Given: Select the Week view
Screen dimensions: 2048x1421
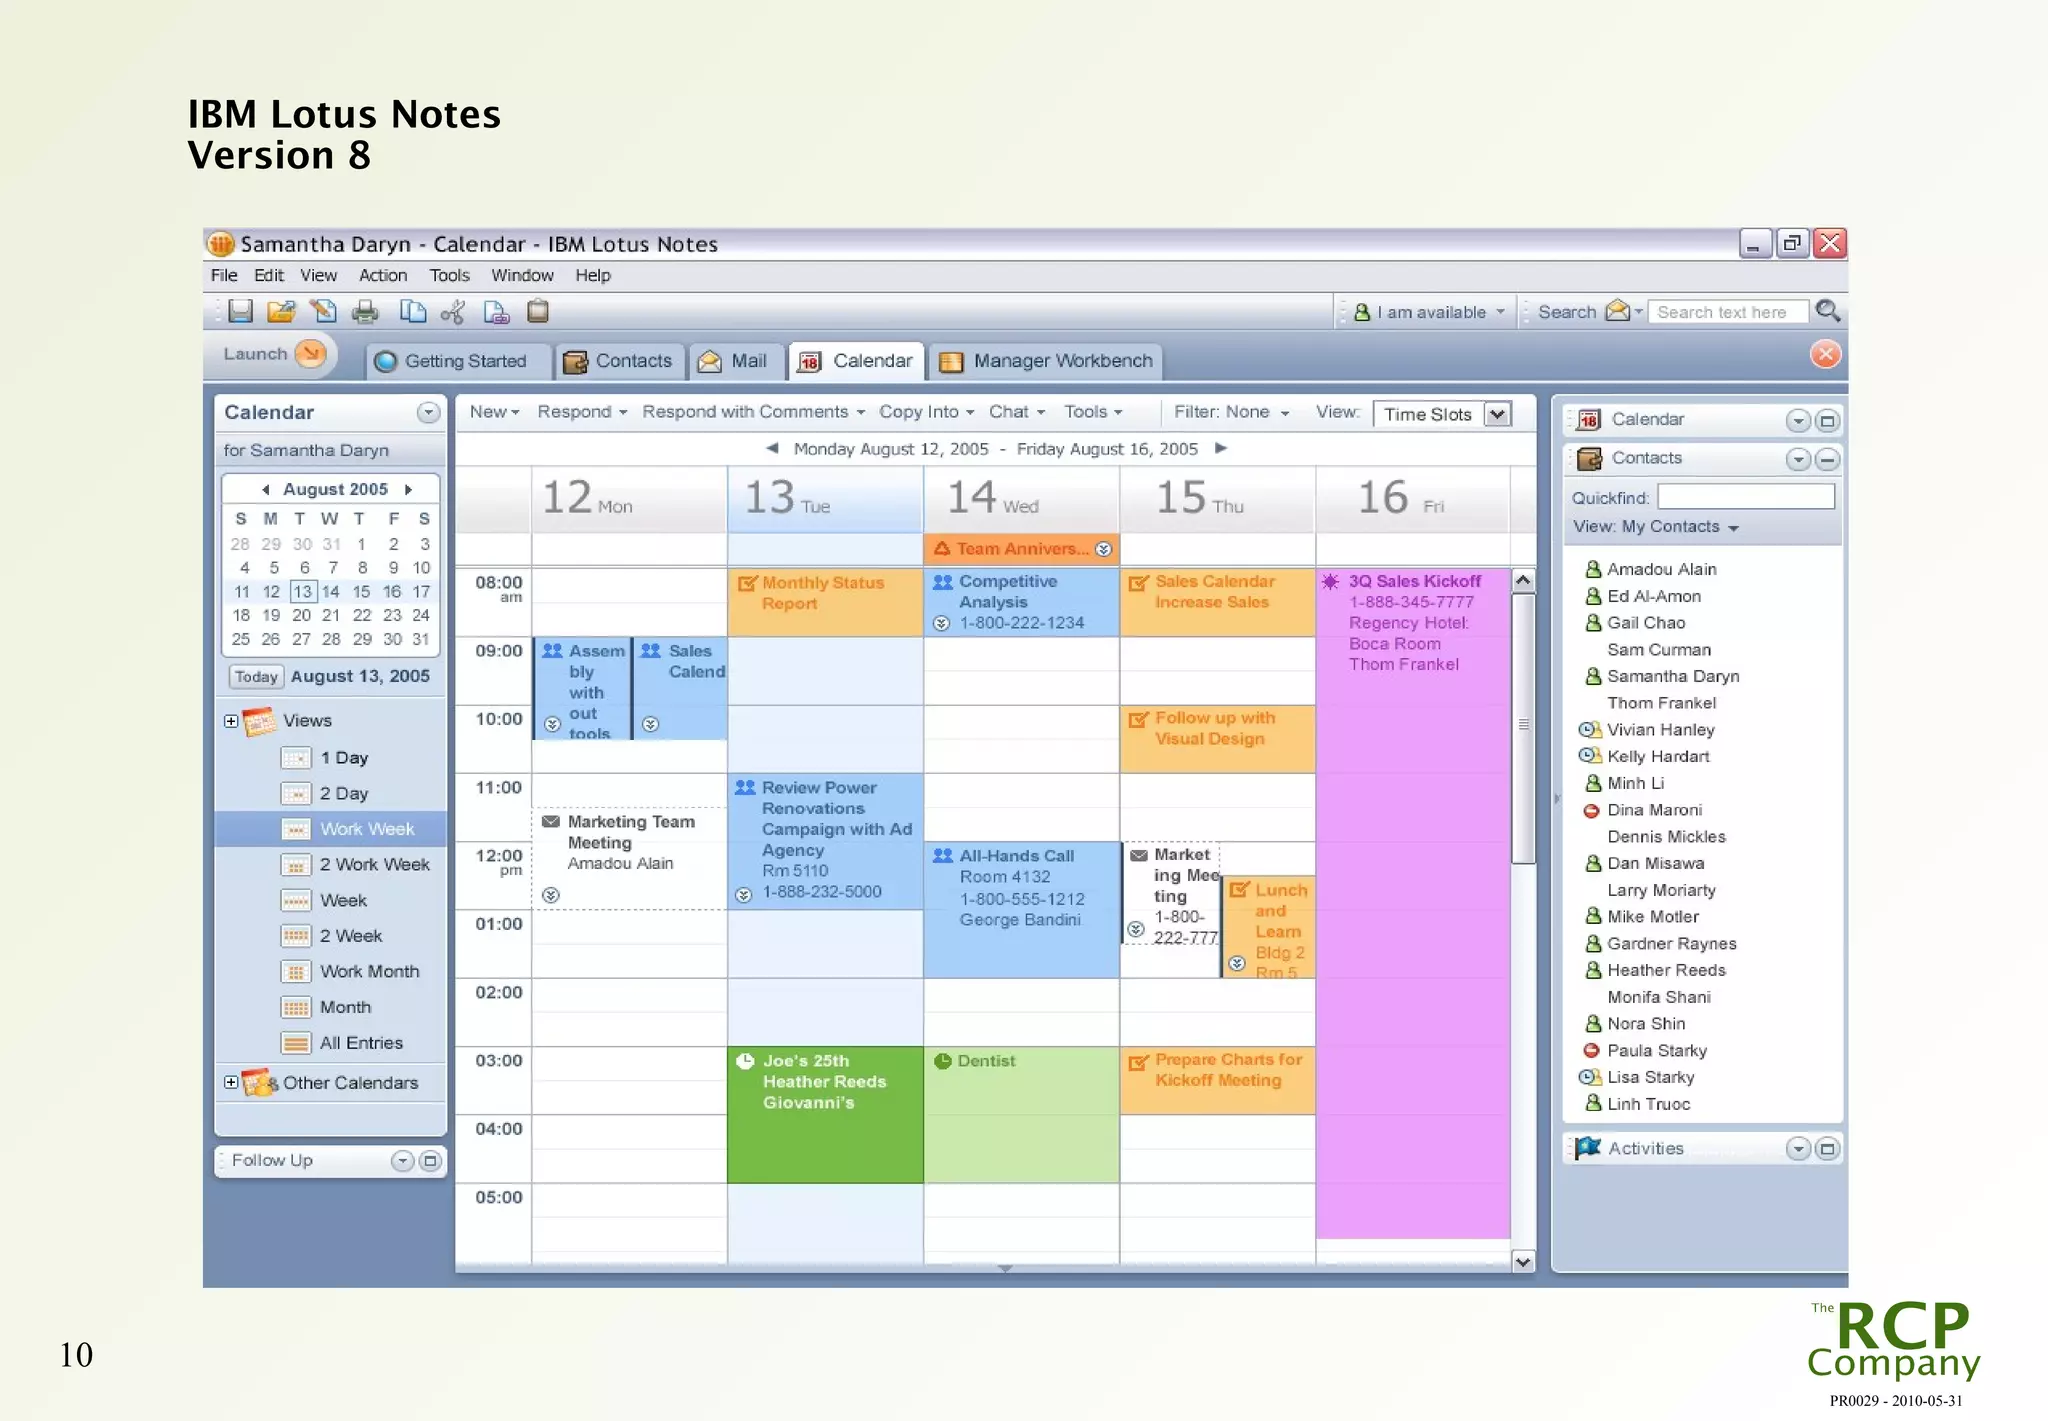Looking at the screenshot, I should click(325, 901).
